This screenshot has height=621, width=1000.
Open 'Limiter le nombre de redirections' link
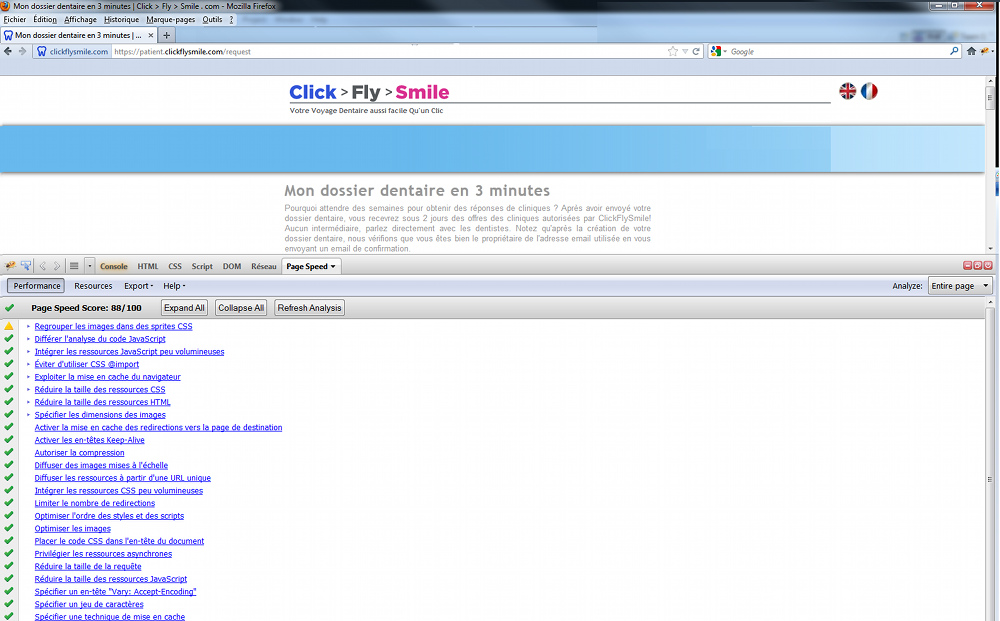pyautogui.click(x=94, y=503)
